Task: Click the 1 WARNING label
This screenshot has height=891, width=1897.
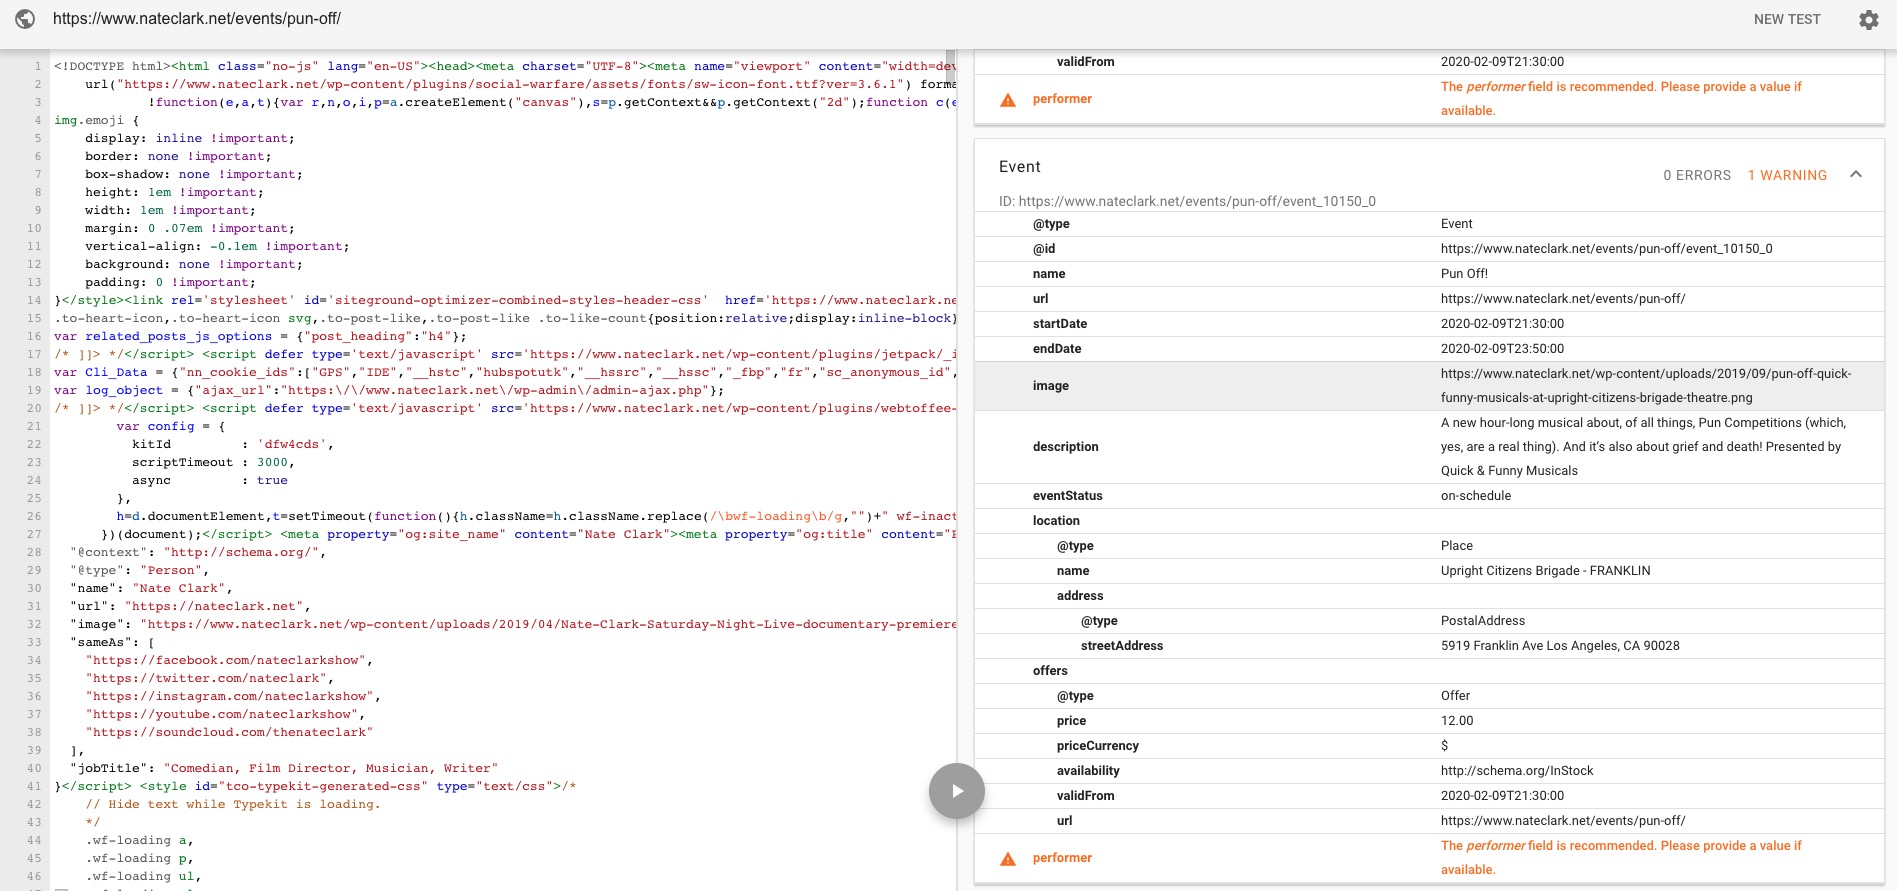Action: click(1787, 175)
